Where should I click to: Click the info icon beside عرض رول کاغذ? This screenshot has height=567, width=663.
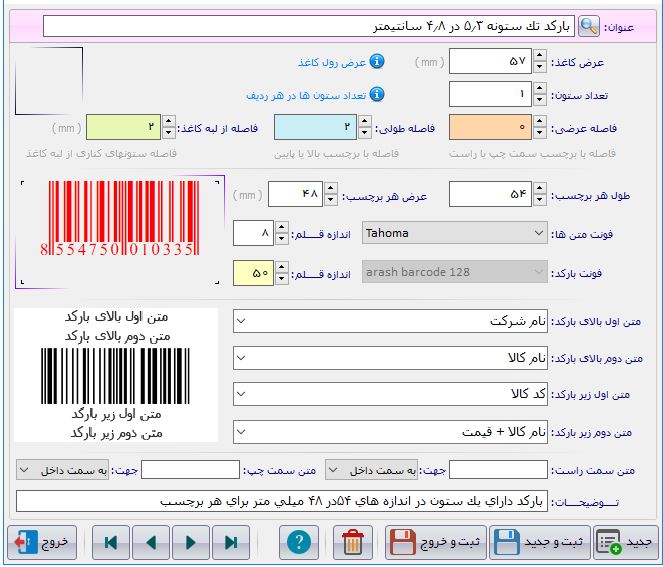377,62
